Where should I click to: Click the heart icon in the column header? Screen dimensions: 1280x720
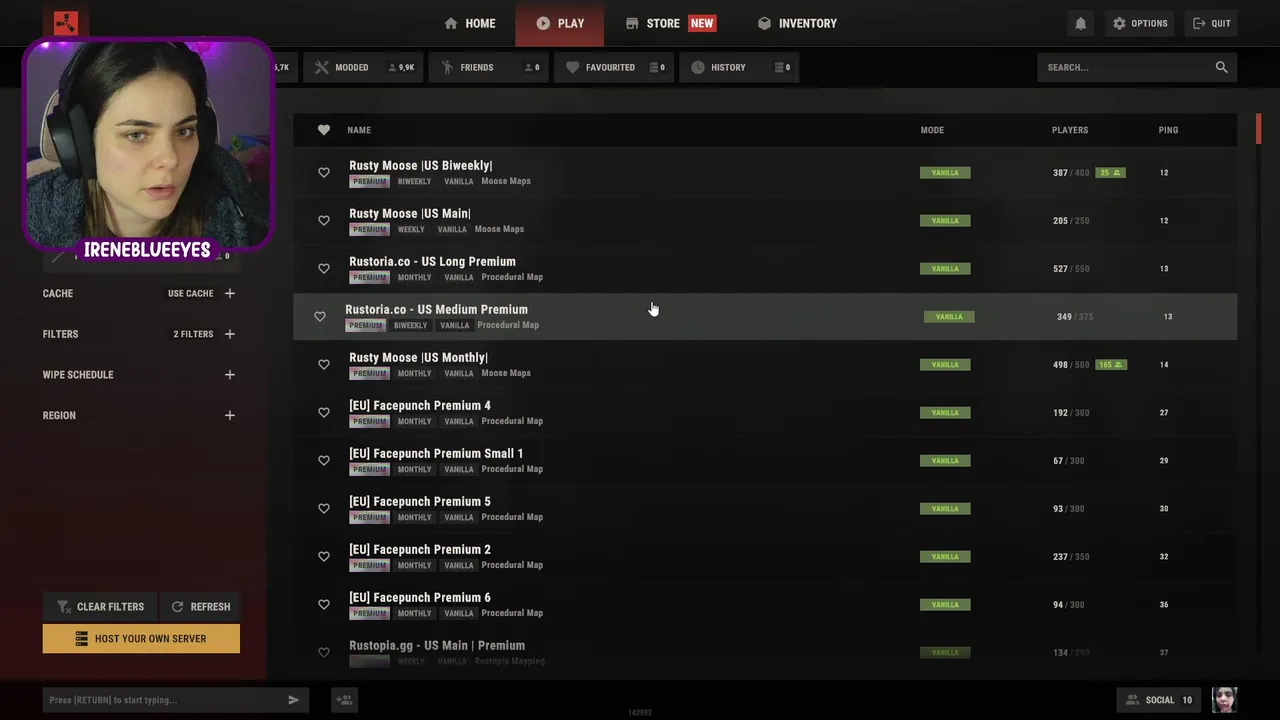[x=323, y=130]
